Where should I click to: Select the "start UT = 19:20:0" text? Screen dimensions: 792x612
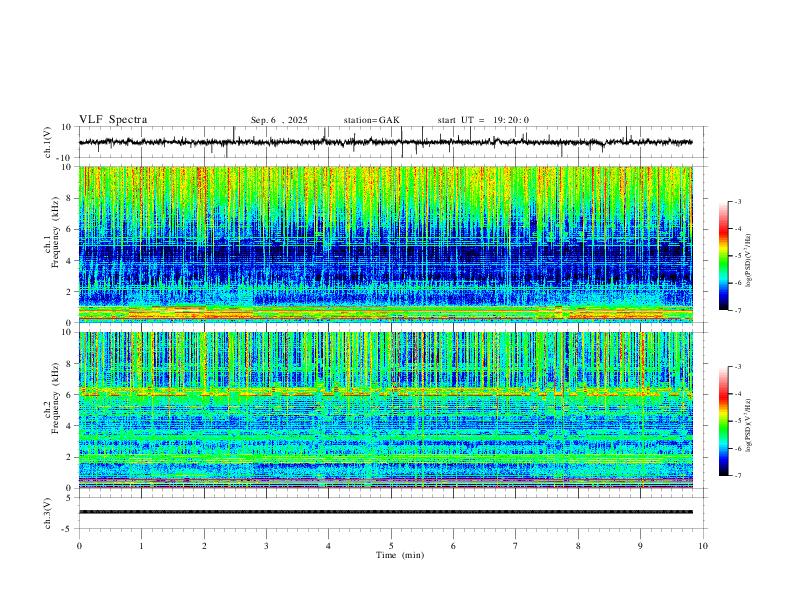(483, 120)
